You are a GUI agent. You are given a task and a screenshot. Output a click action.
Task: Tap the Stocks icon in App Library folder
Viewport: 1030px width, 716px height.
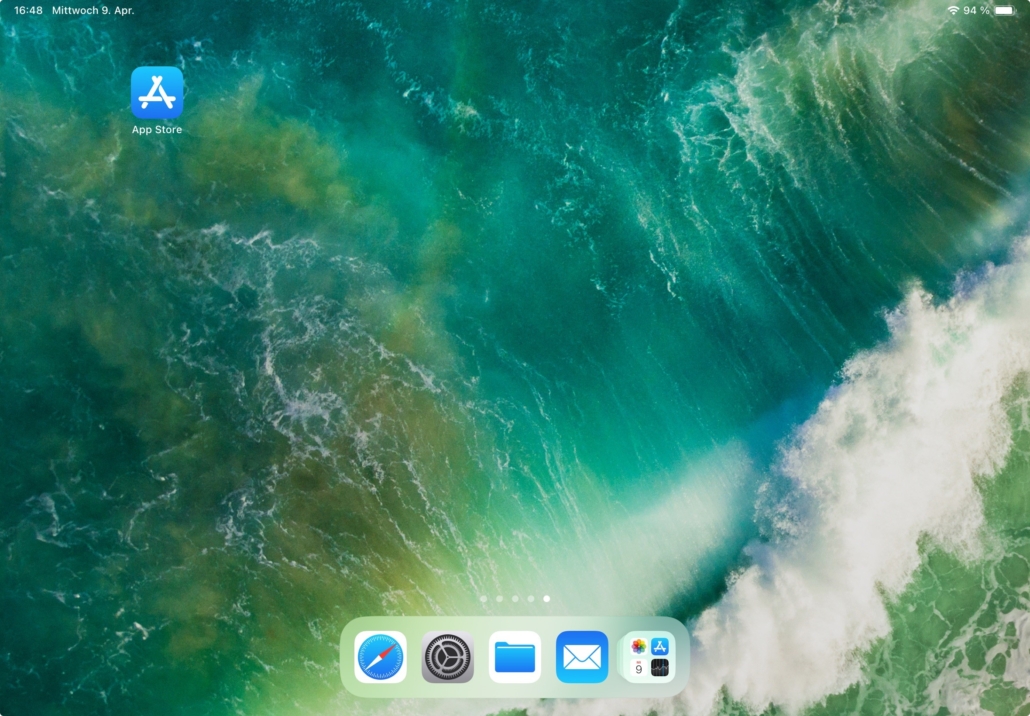[660, 668]
